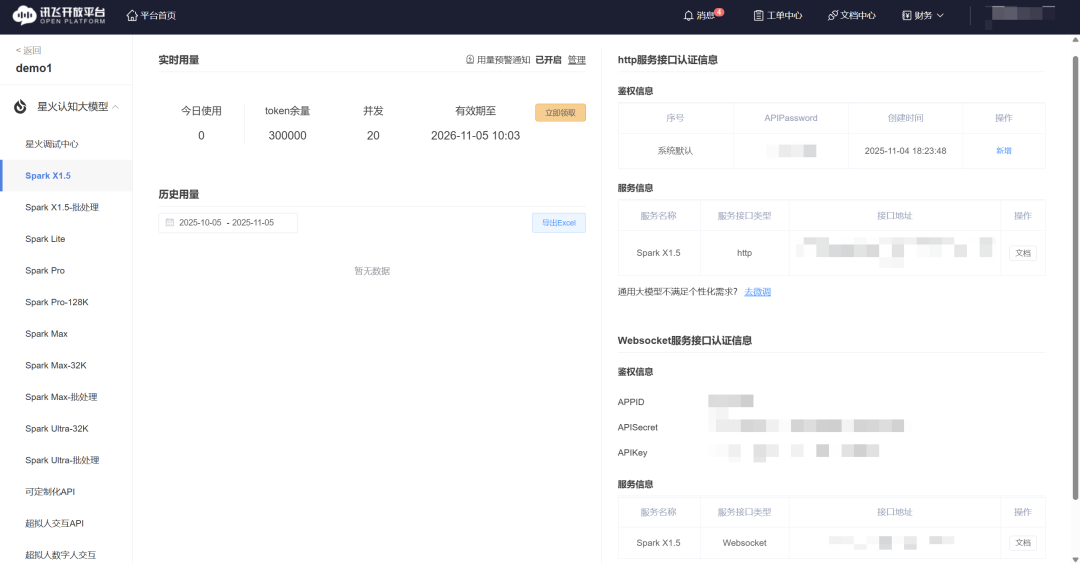Click the 2026-11-05 10:03 expiry value

pyautogui.click(x=475, y=136)
